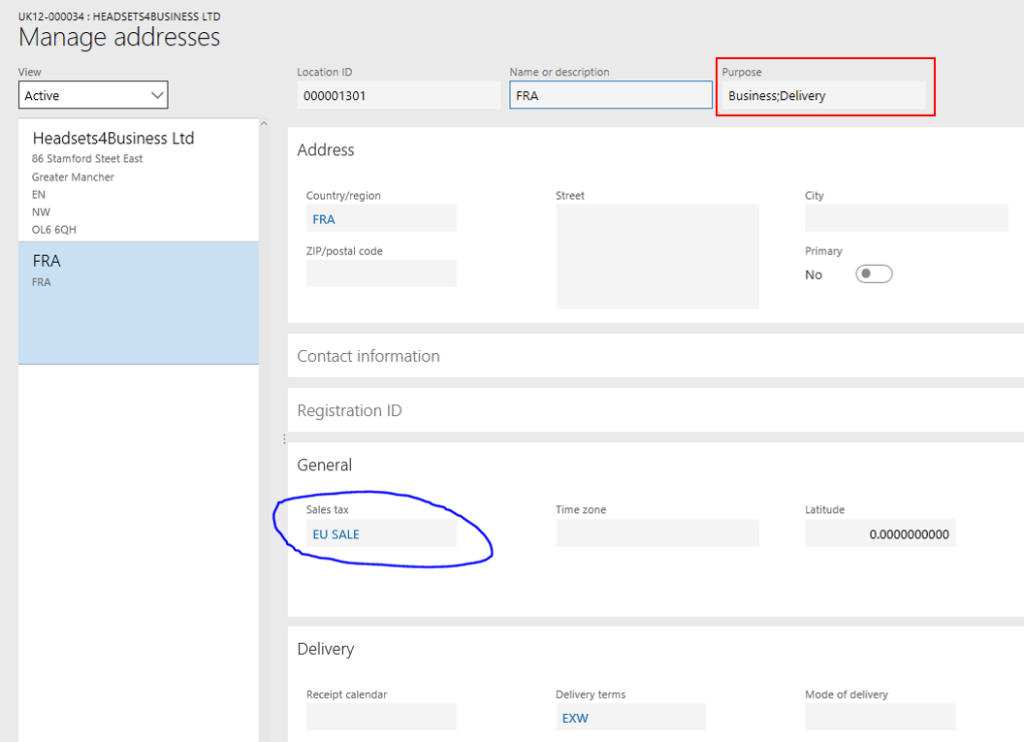Collapse the General section header
This screenshot has width=1024, height=742.
325,465
